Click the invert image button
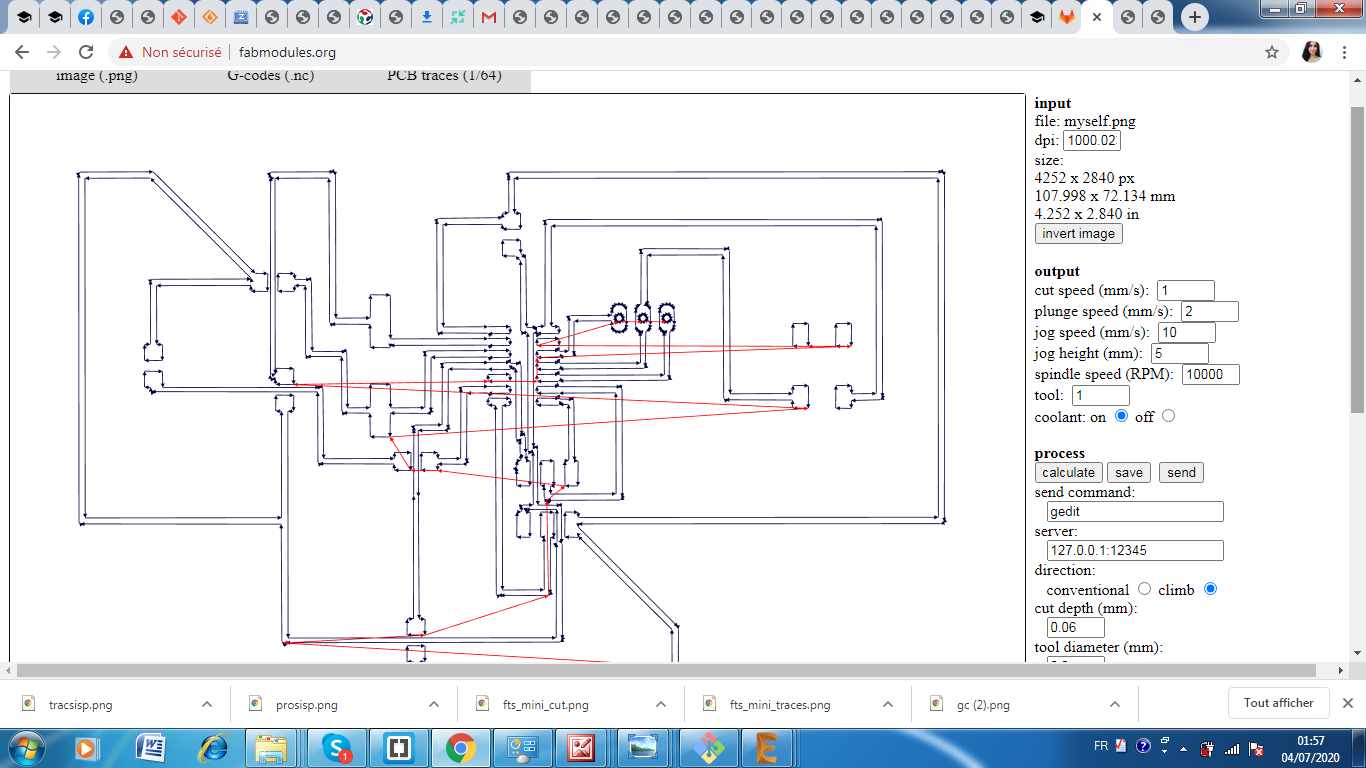 click(1078, 233)
